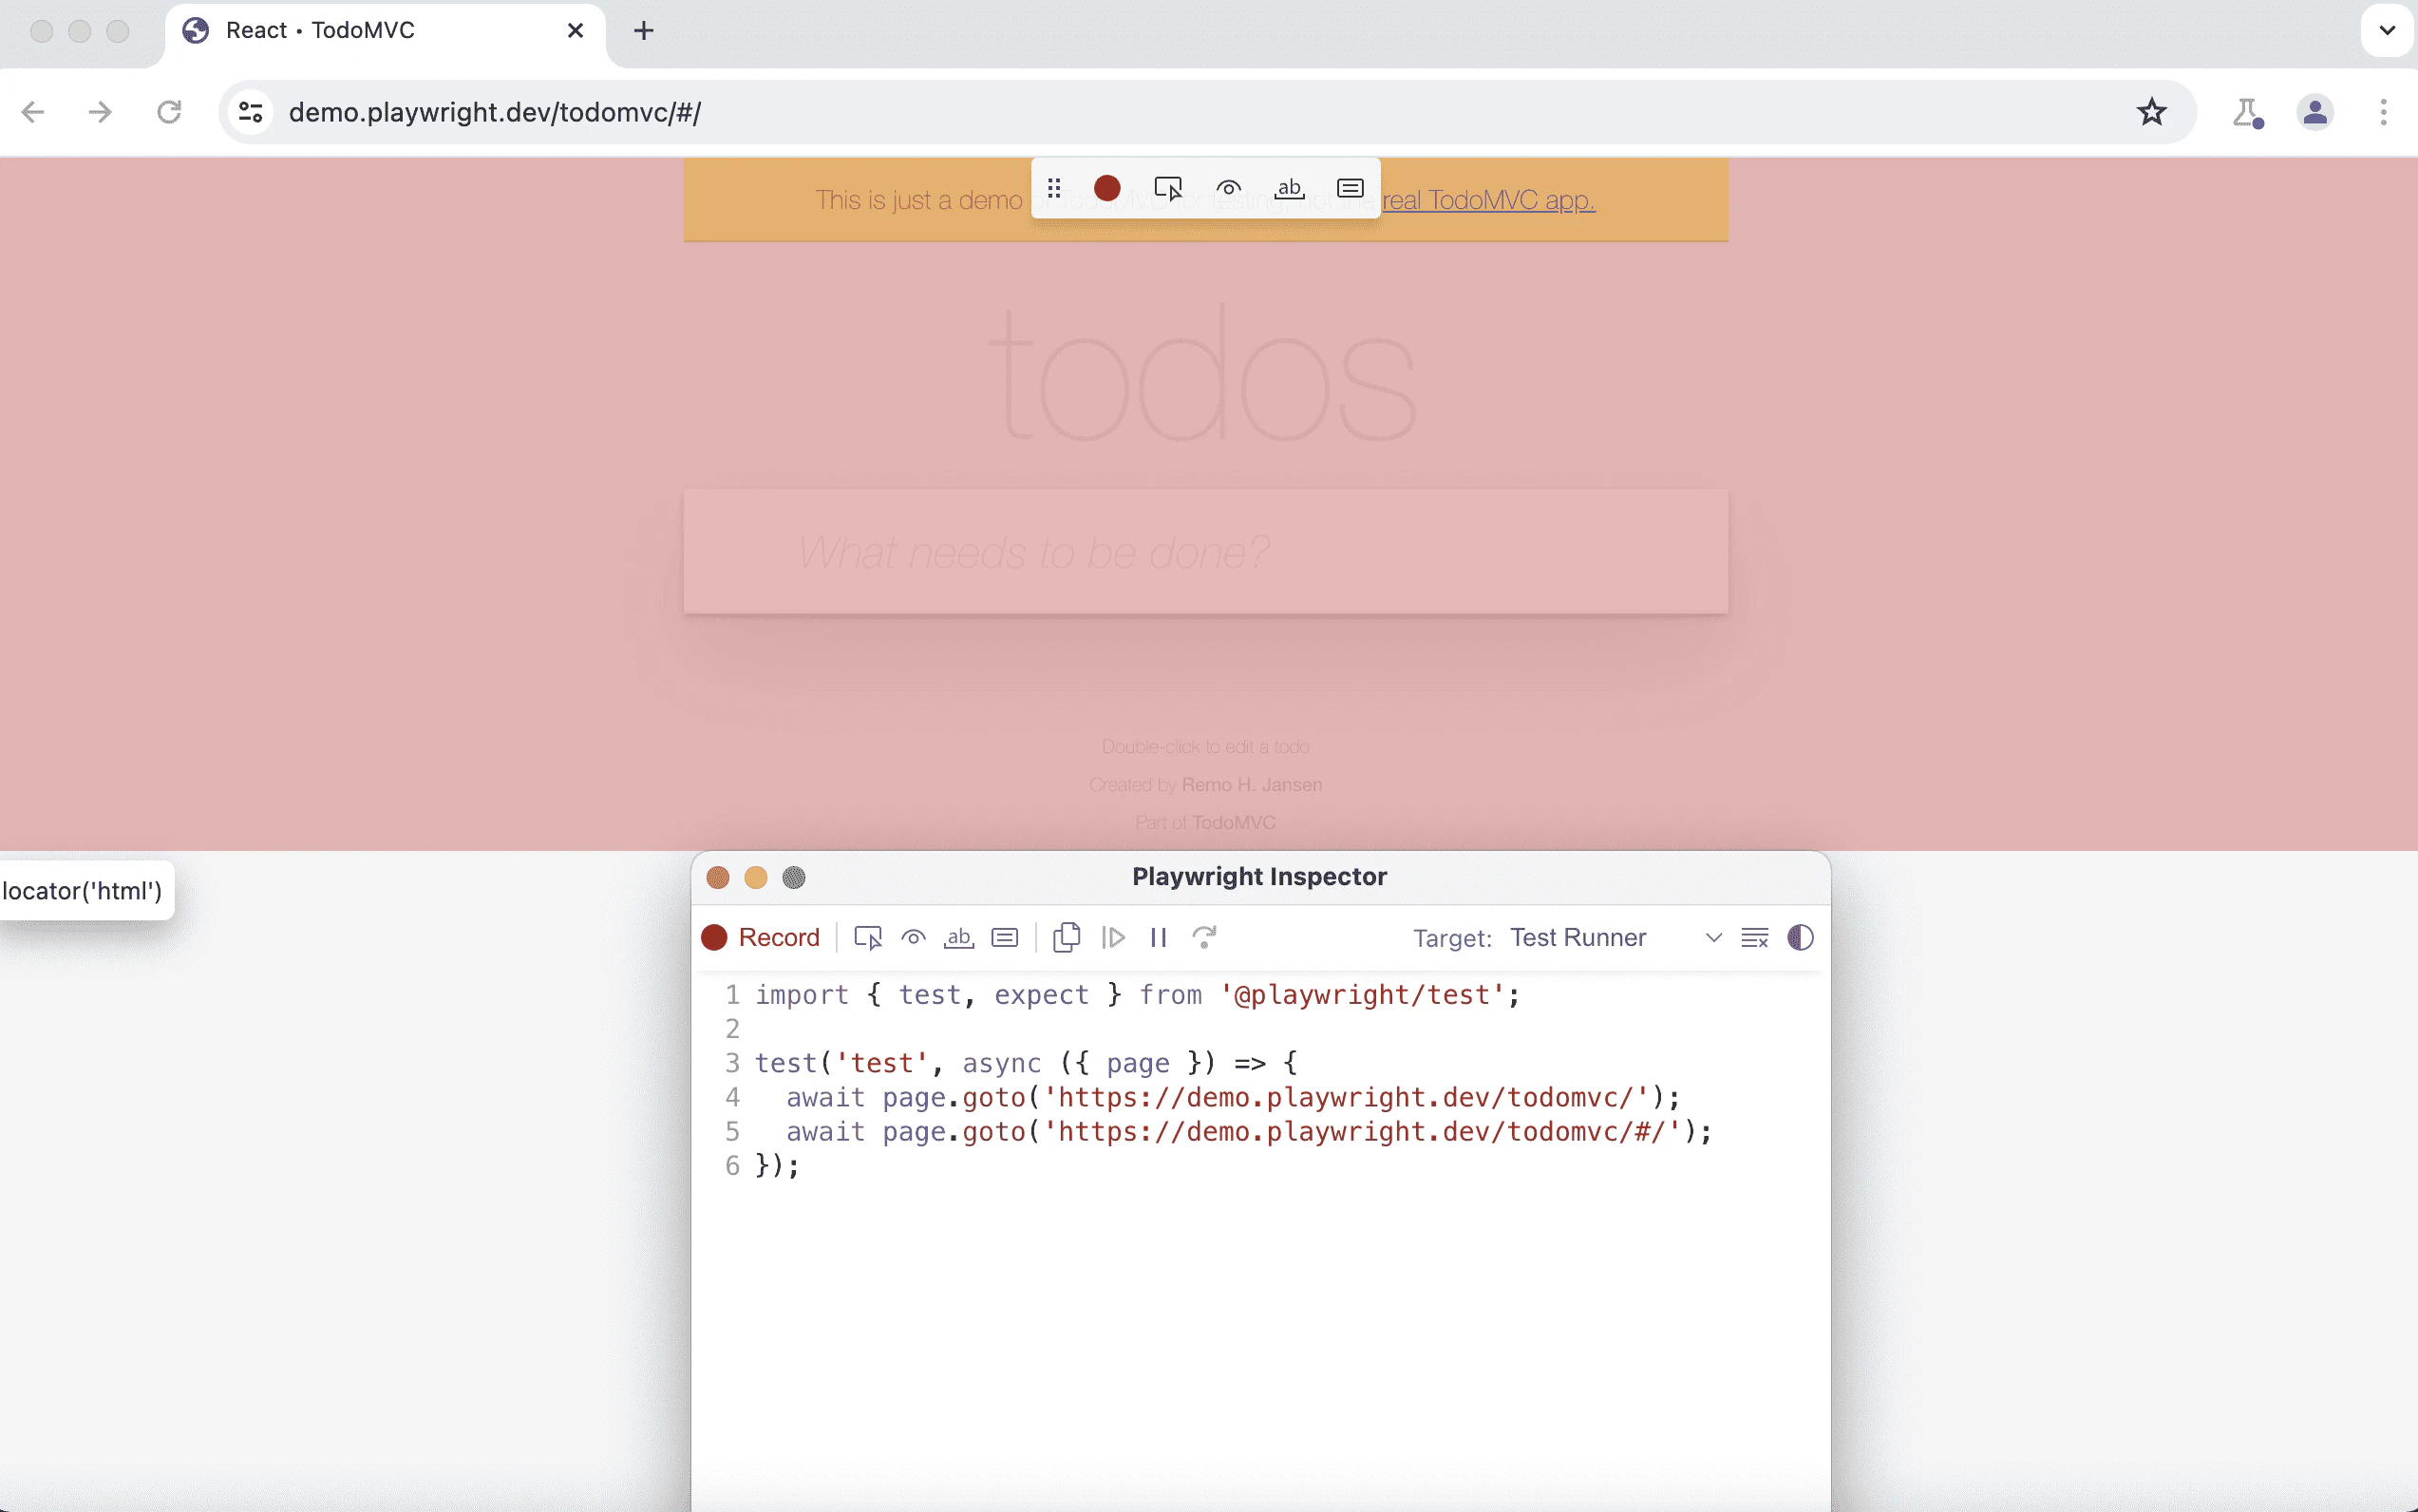Toggle the Inspector color theme

(x=1800, y=937)
